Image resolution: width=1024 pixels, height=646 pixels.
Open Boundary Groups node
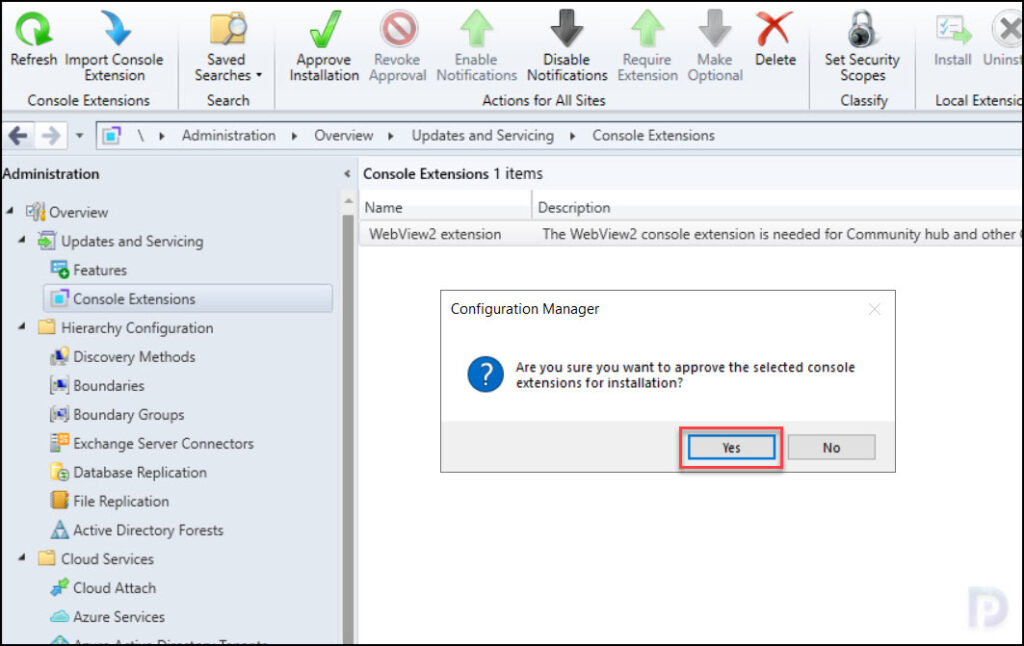[129, 414]
